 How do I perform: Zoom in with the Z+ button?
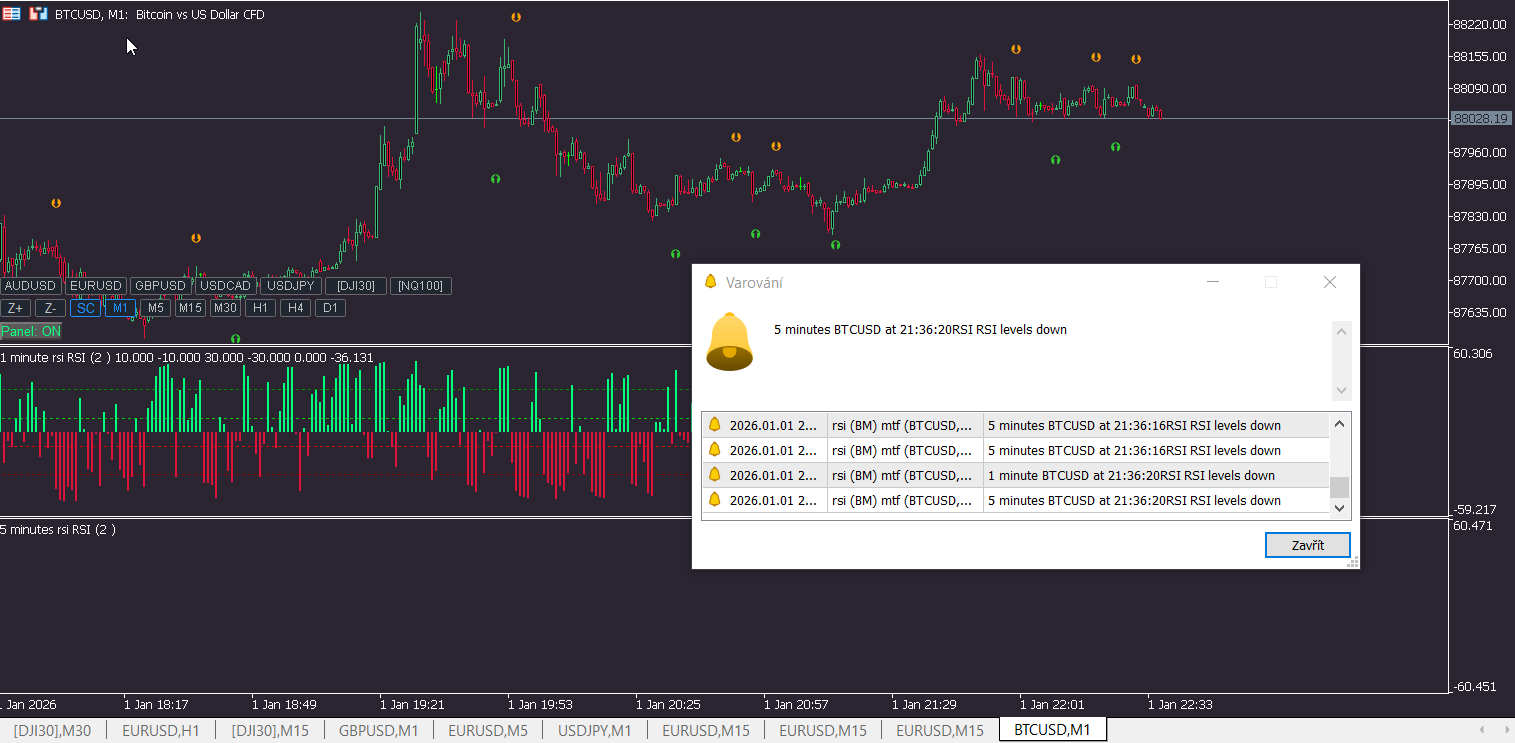click(16, 308)
